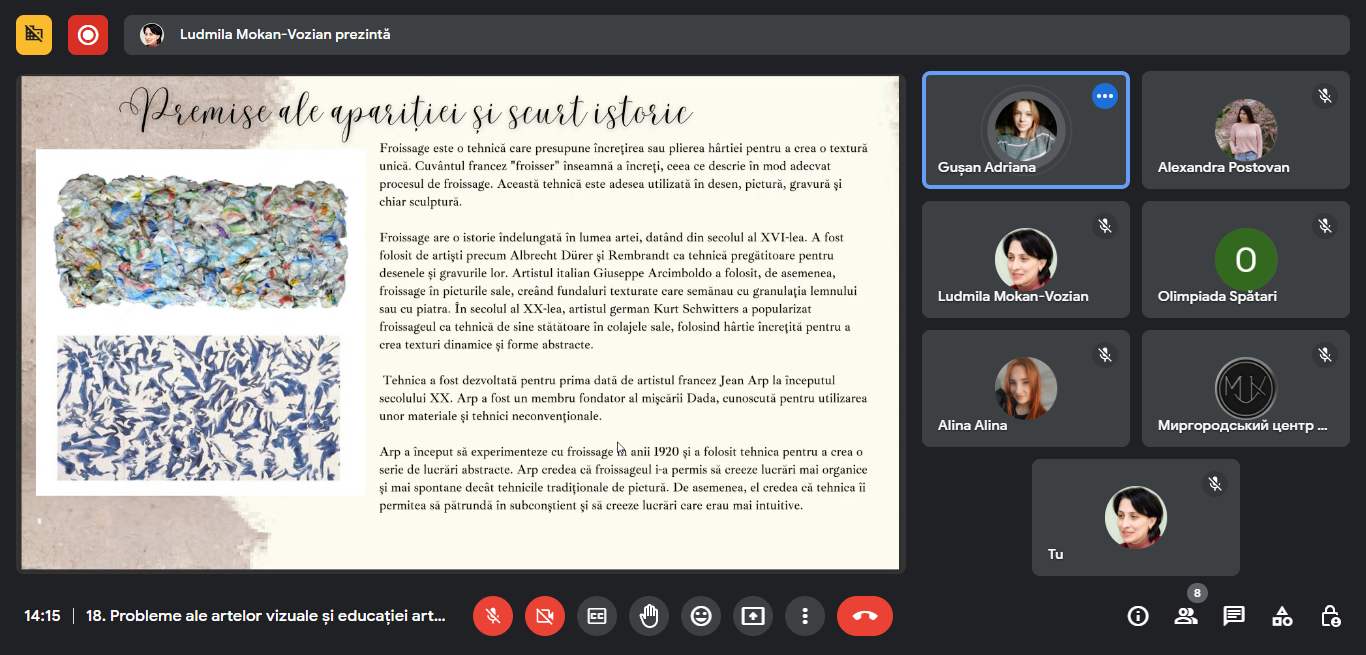Leave the call with red button

[865, 616]
